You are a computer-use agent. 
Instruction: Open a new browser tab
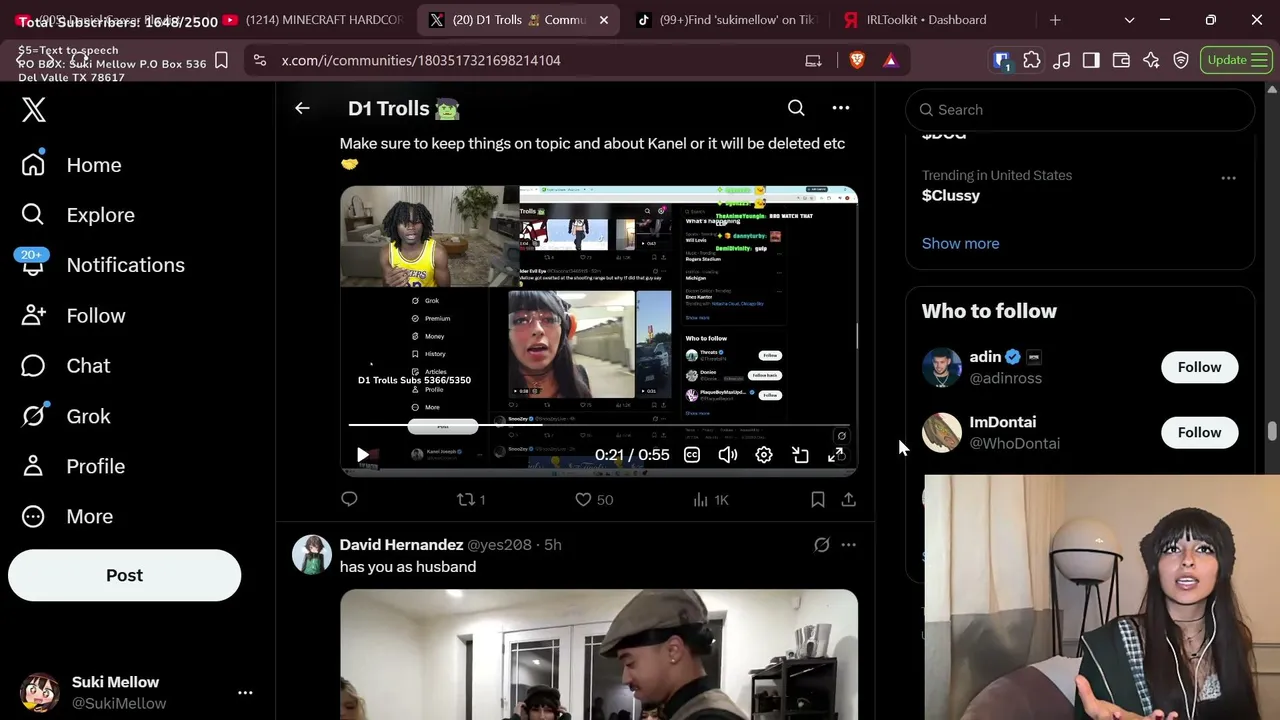tap(1055, 20)
